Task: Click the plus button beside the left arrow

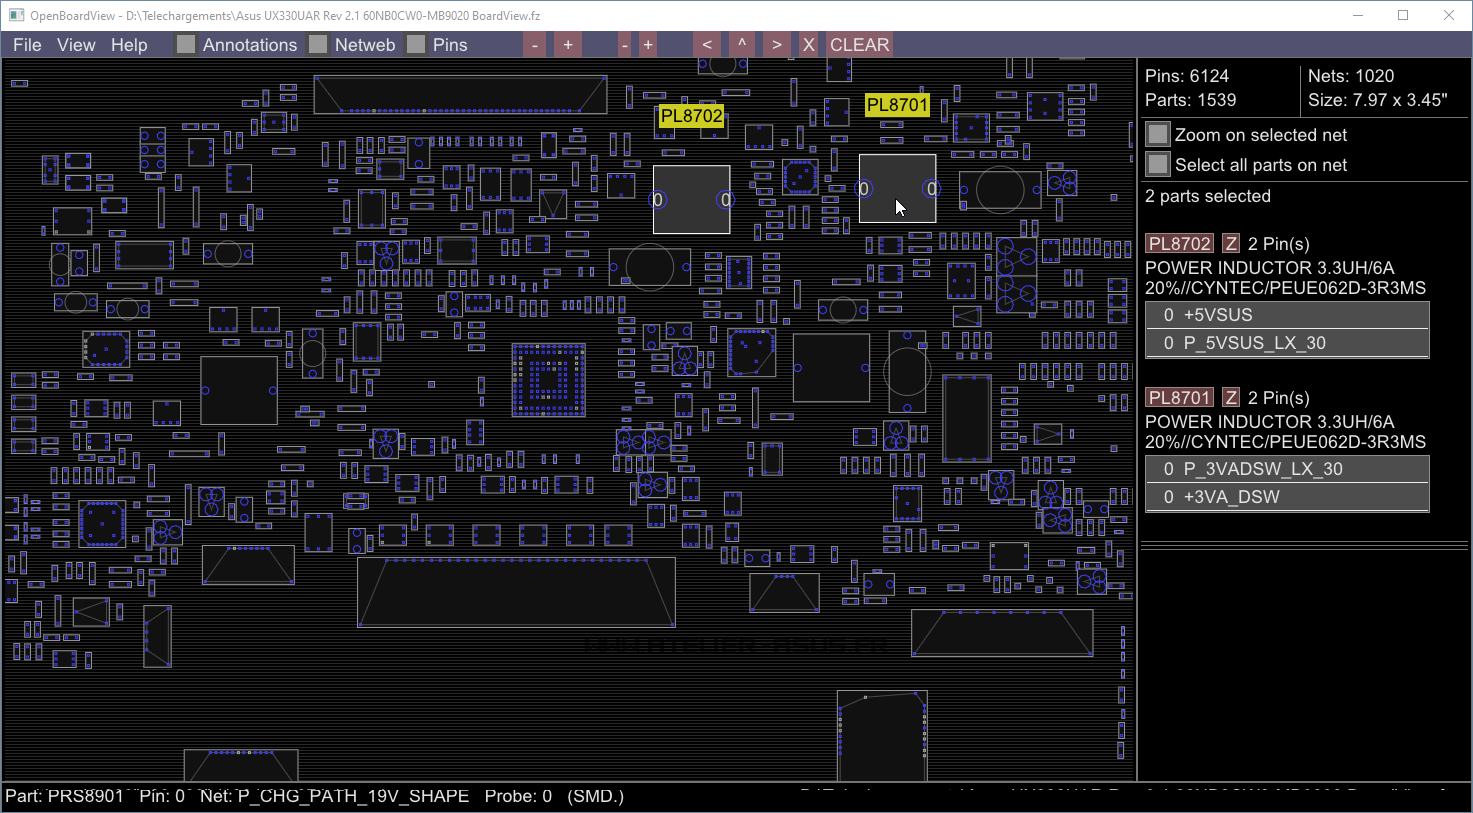Action: [x=648, y=45]
